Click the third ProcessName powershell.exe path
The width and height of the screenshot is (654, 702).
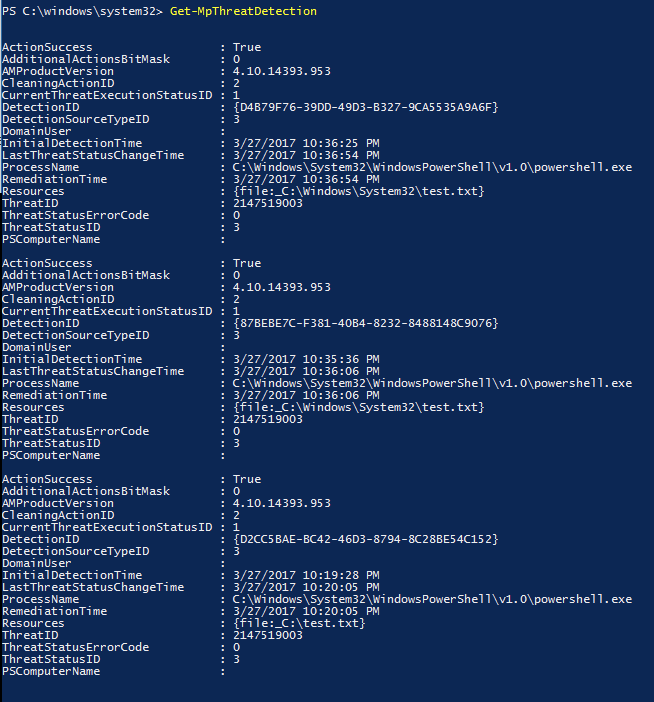(x=432, y=599)
